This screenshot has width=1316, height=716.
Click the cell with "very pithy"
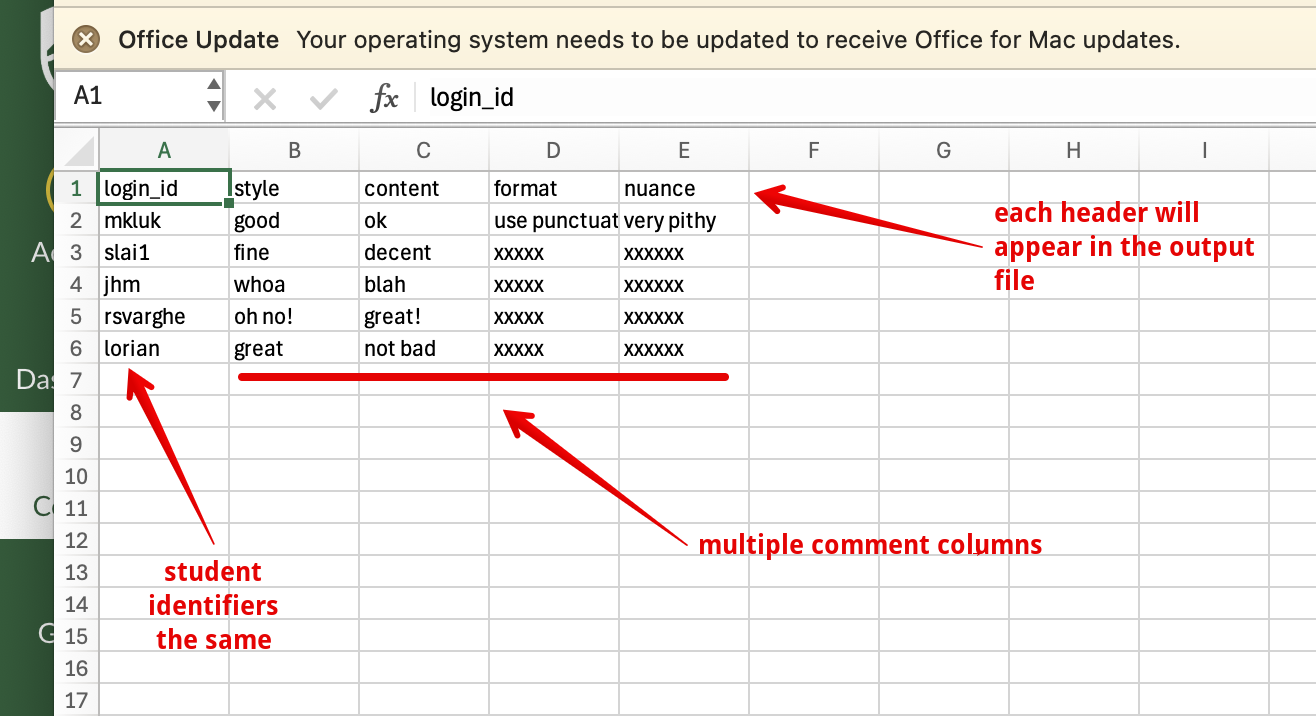pos(684,221)
